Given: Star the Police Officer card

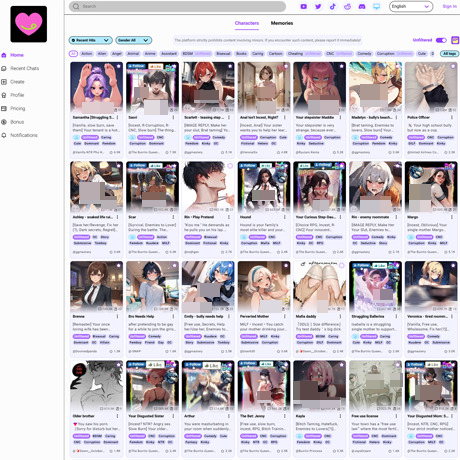Looking at the screenshot, I should [x=453, y=66].
